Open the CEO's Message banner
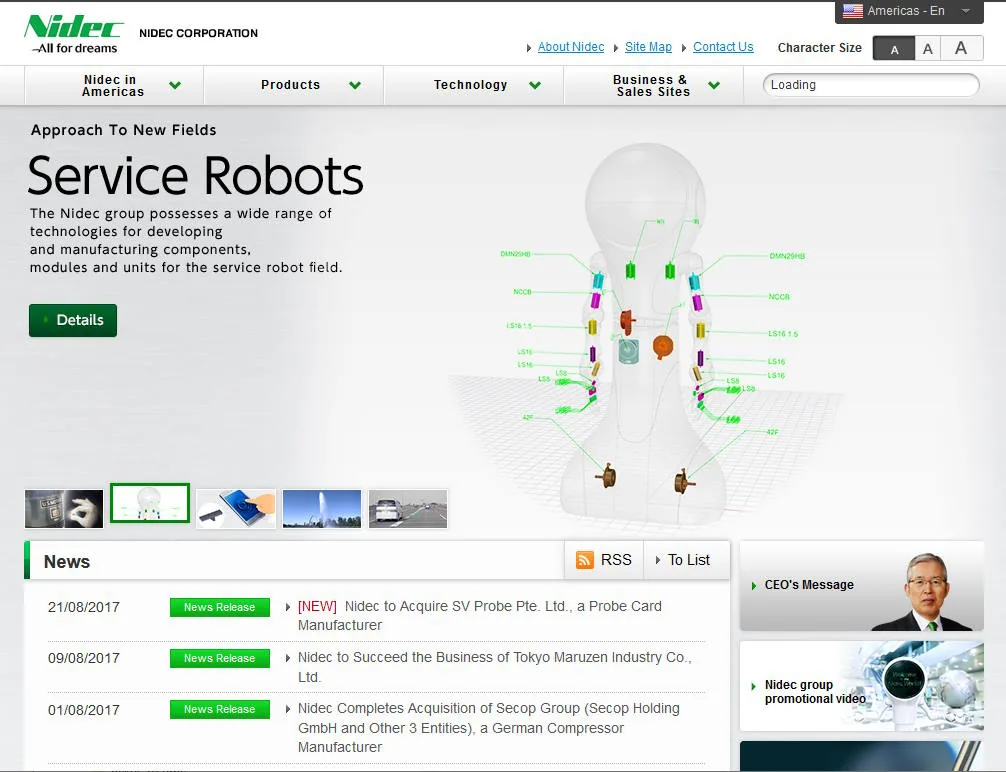The image size is (1006, 772). click(862, 586)
